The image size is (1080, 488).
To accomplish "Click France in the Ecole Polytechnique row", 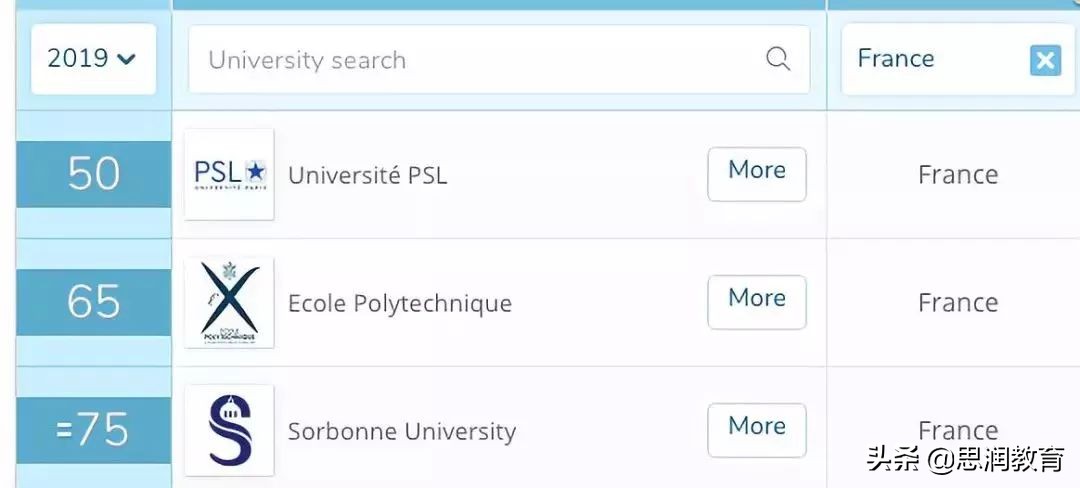I will (957, 303).
